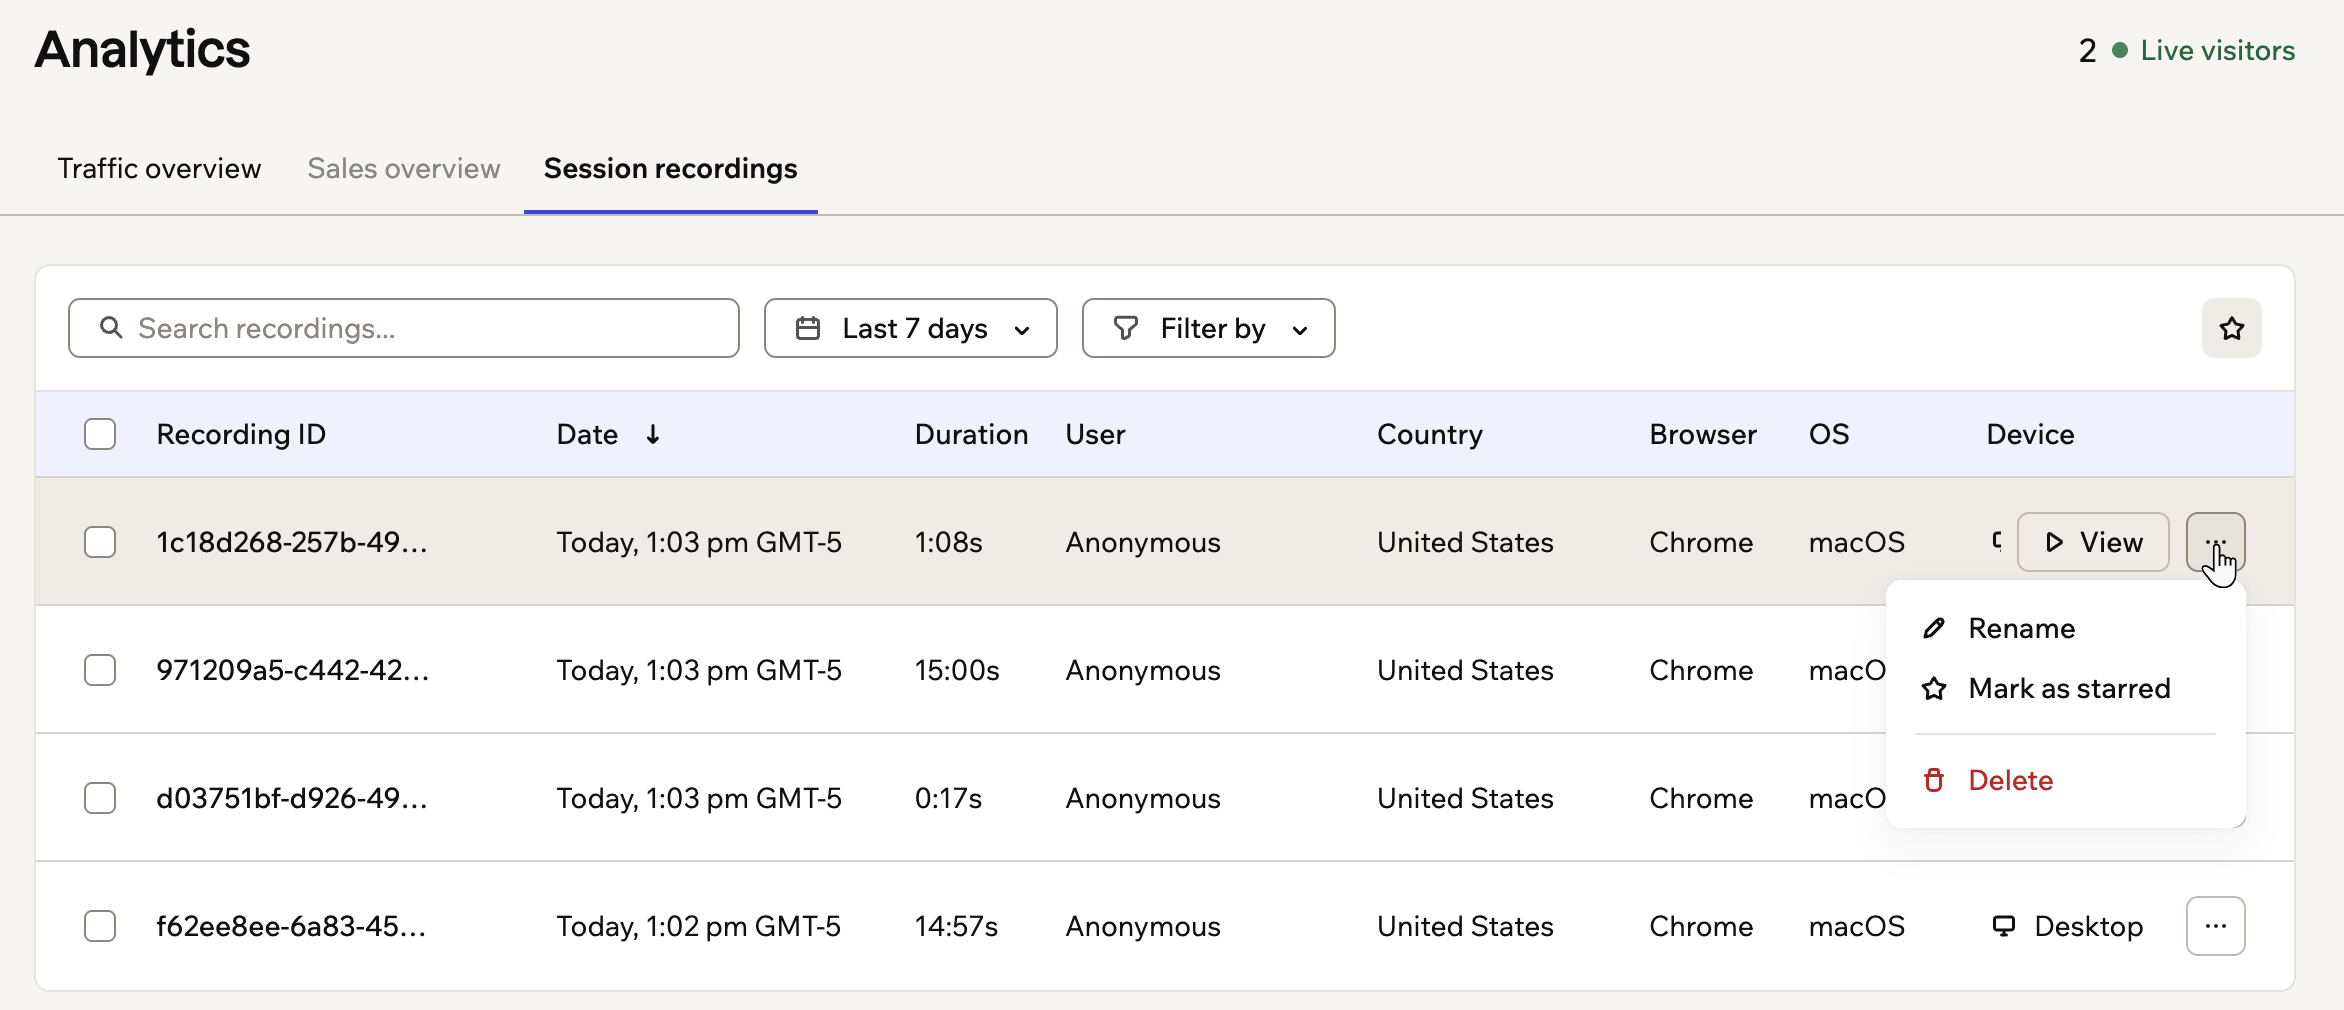Open options menu for 1c18d268 recording
The image size is (2344, 1010).
point(2215,542)
